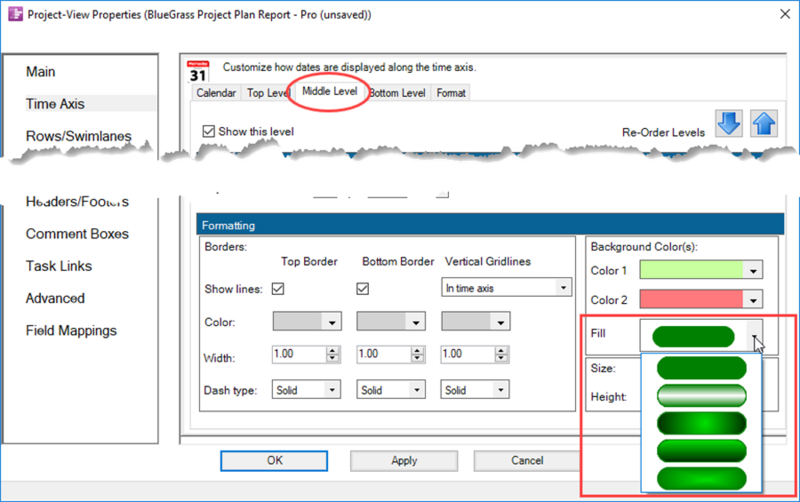Image resolution: width=800 pixels, height=502 pixels.
Task: Switch to the Calendar tab
Action: (216, 93)
